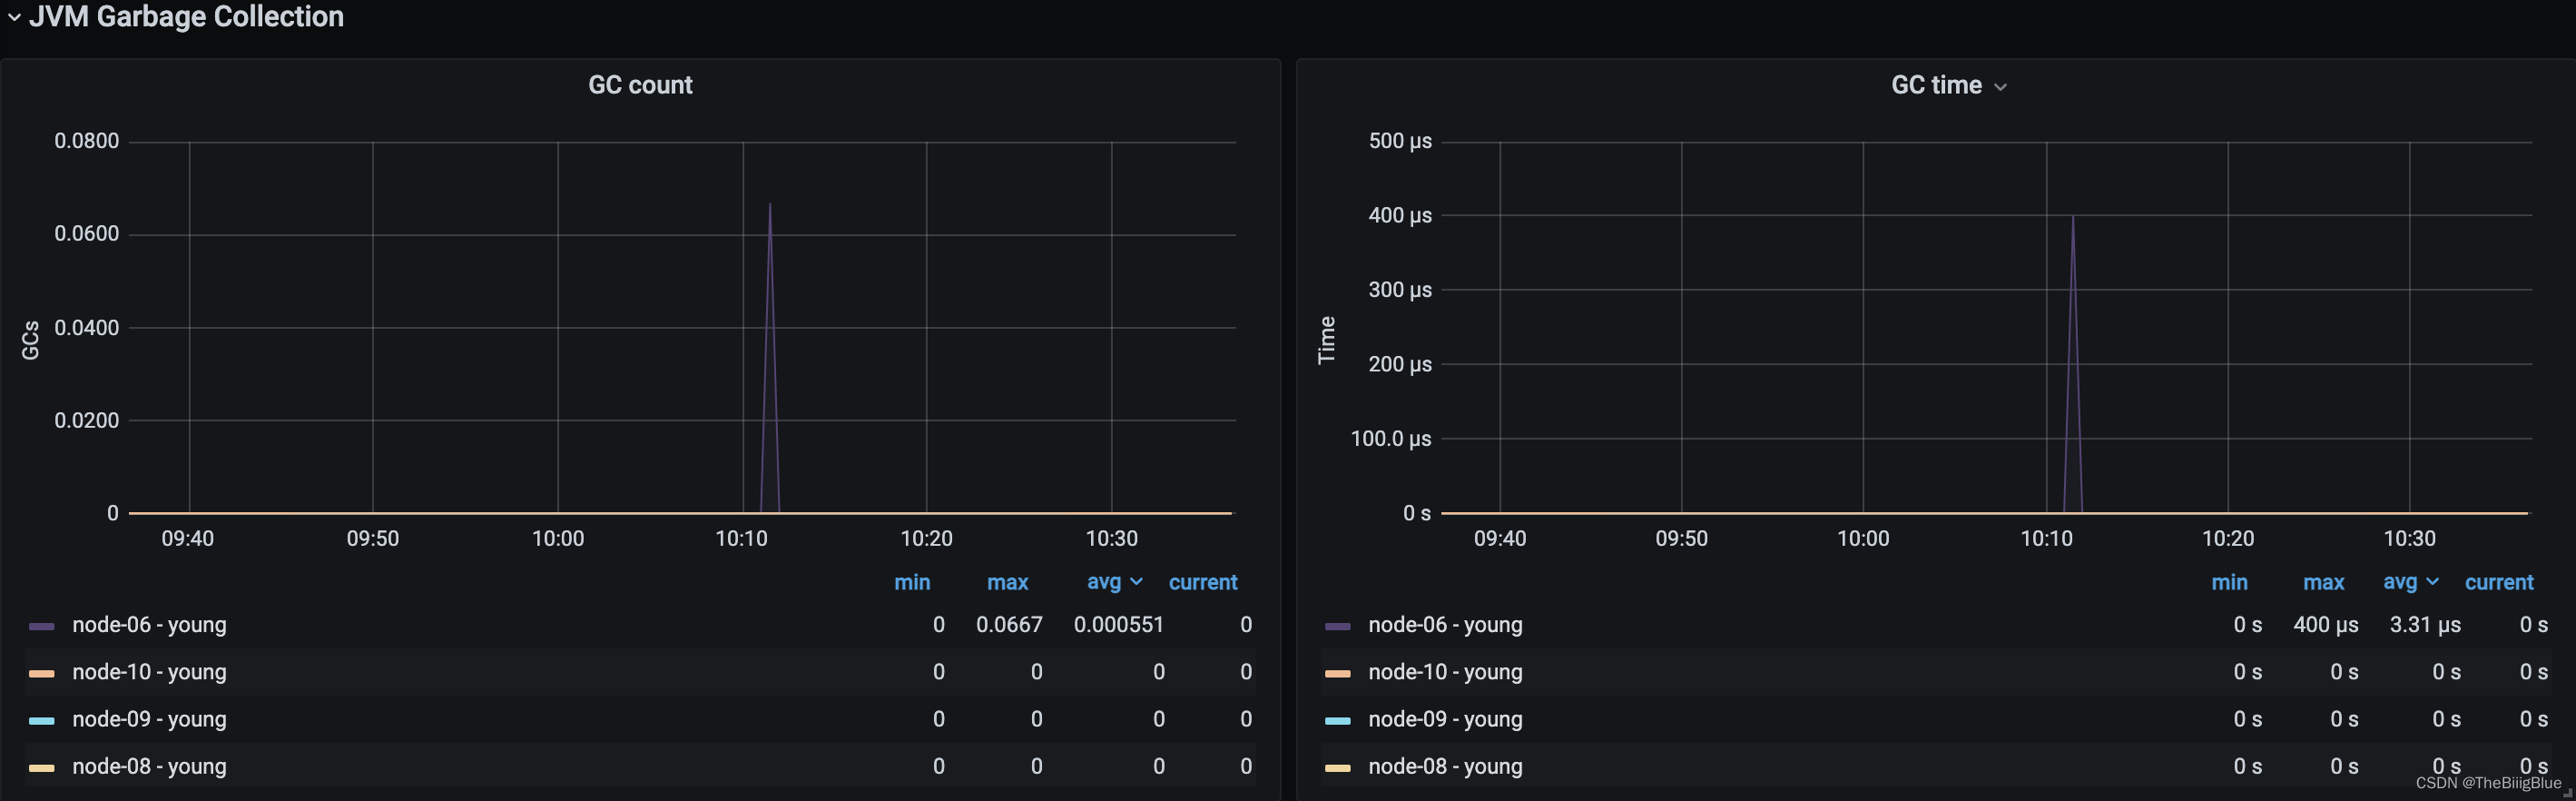Toggle node-06 - young series in GC time

[1445, 625]
